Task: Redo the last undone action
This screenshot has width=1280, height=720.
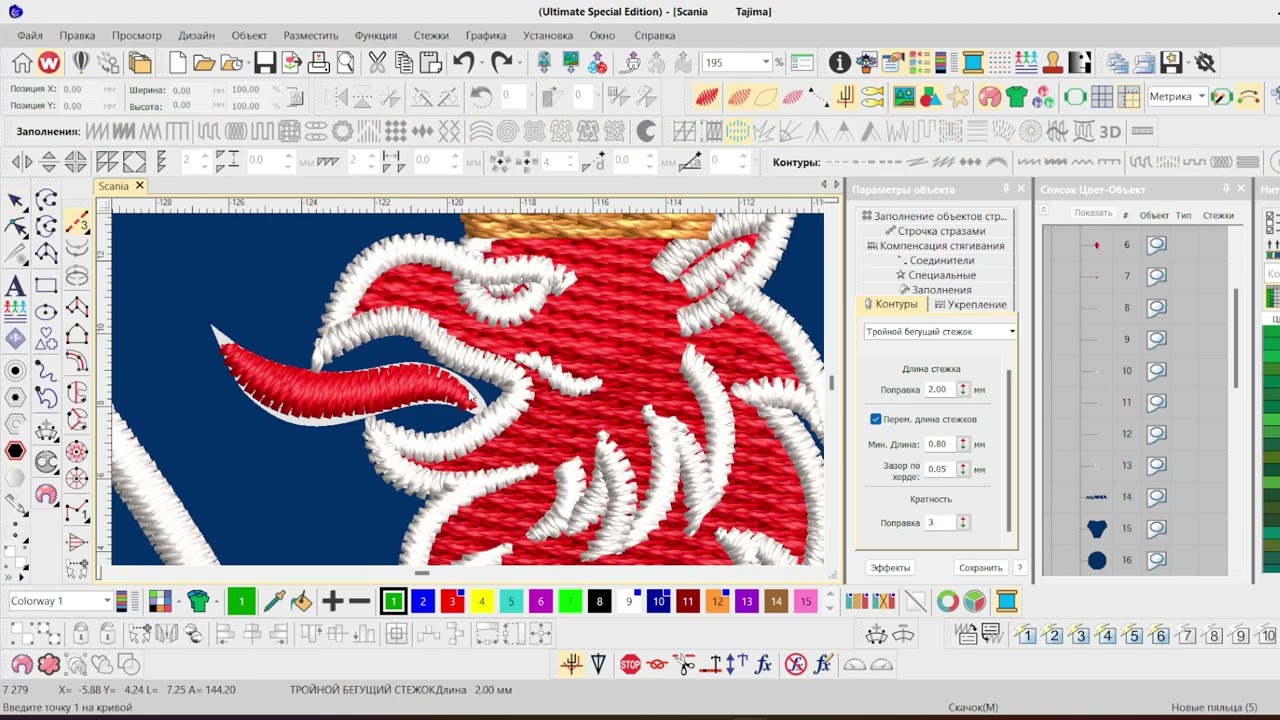Action: coord(500,63)
